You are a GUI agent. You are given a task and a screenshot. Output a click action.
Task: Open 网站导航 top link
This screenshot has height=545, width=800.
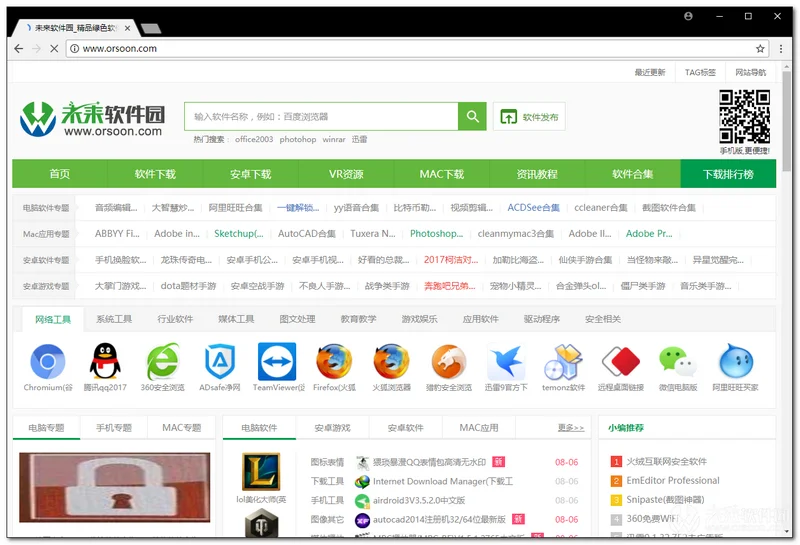pos(751,72)
